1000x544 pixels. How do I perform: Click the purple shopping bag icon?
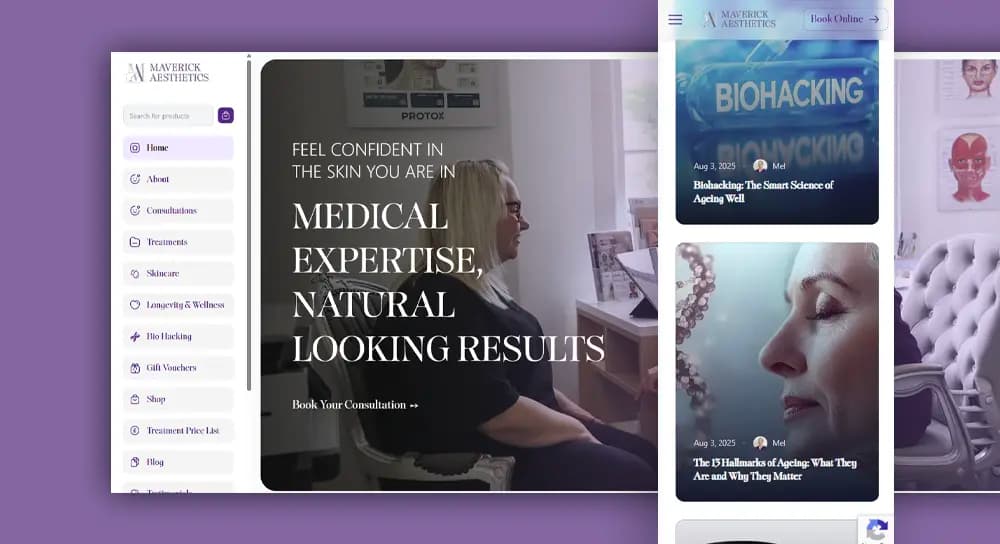click(x=226, y=115)
